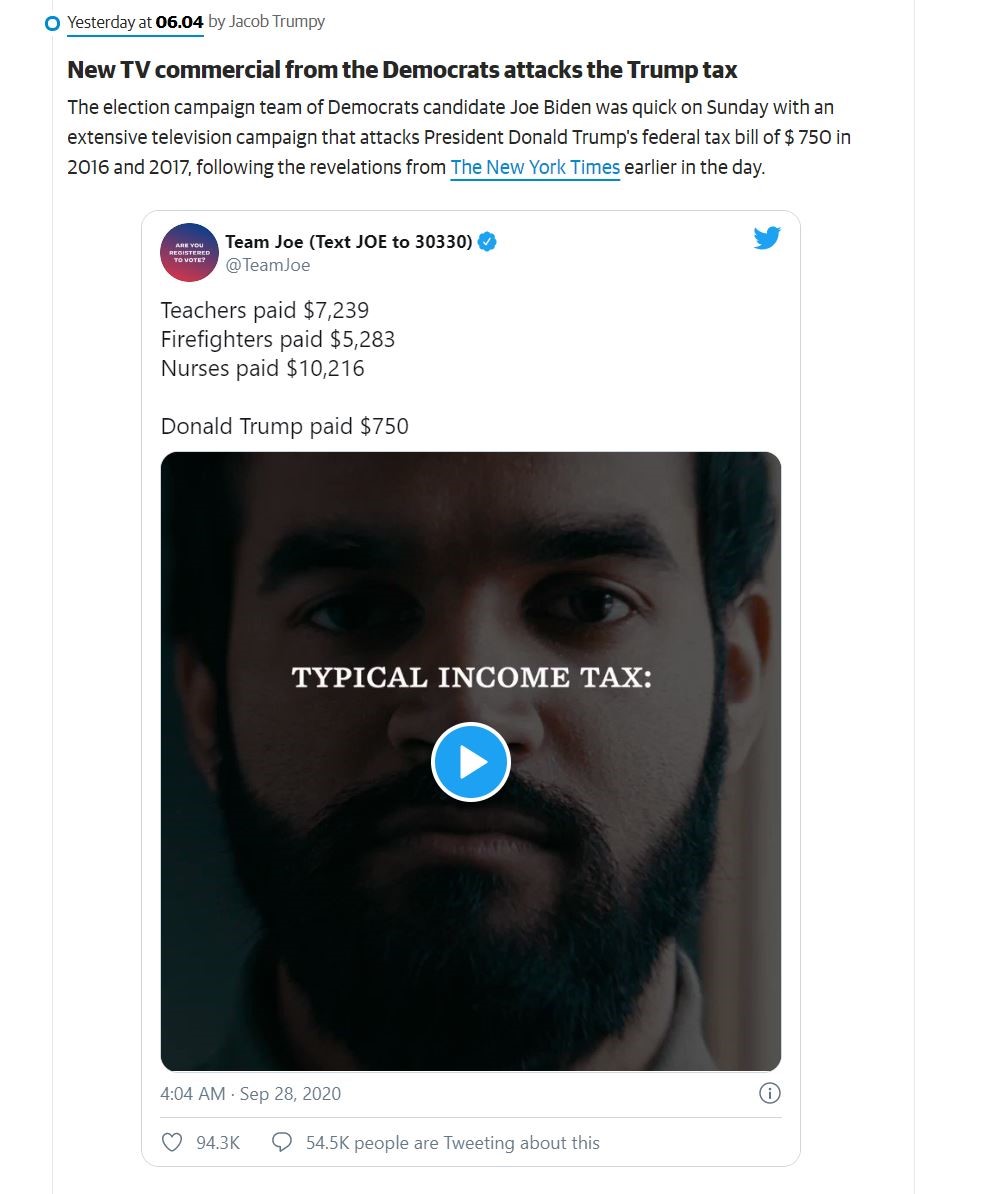
Task: Click the Twitter bird logo icon
Action: pos(767,238)
